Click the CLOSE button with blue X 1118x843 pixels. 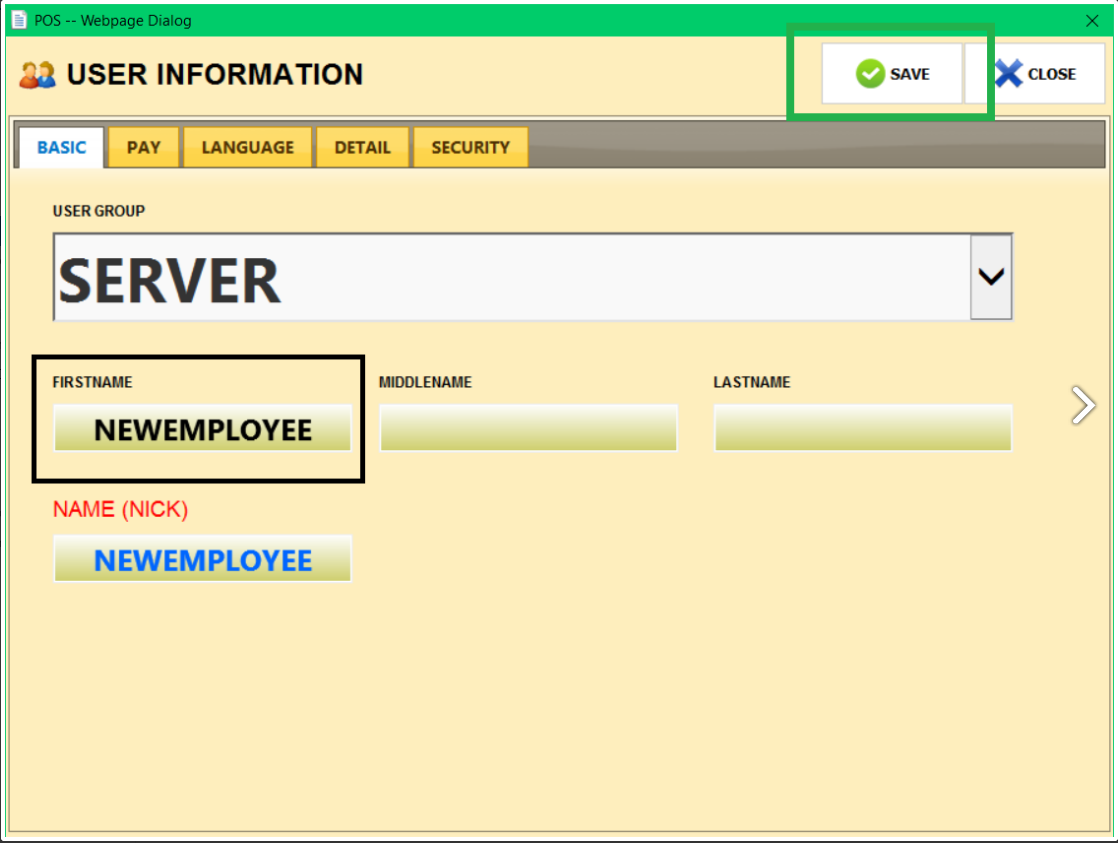(x=1035, y=73)
